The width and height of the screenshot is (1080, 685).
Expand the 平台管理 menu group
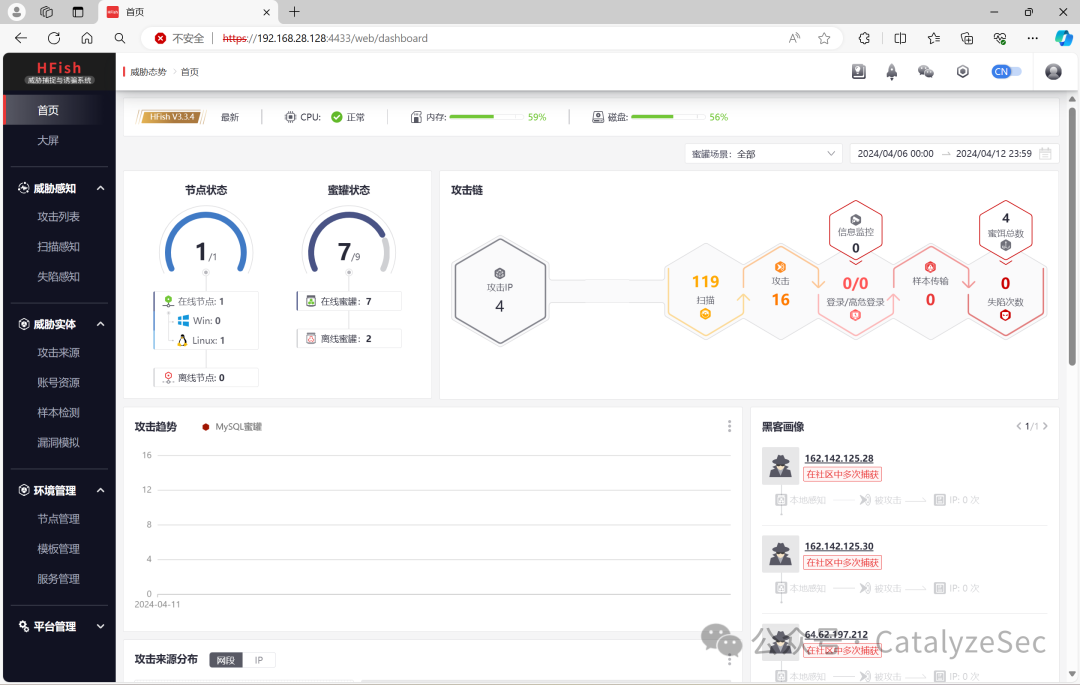101,626
